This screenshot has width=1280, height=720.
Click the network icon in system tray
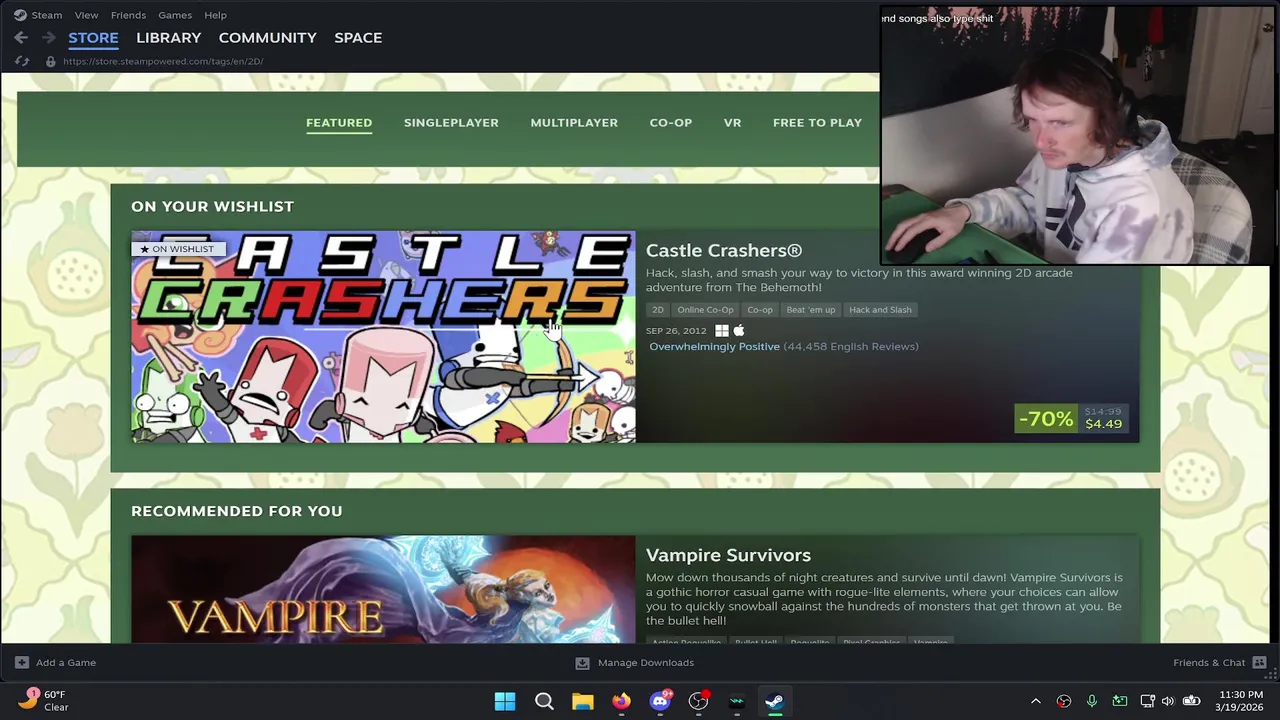pyautogui.click(x=1148, y=701)
